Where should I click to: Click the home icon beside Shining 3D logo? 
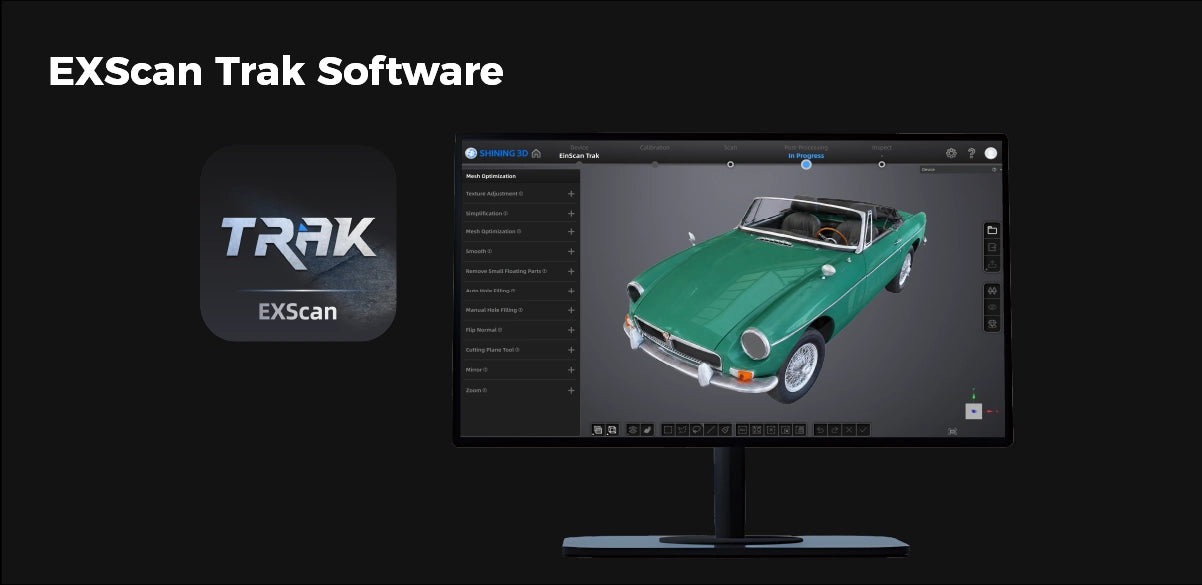(536, 153)
